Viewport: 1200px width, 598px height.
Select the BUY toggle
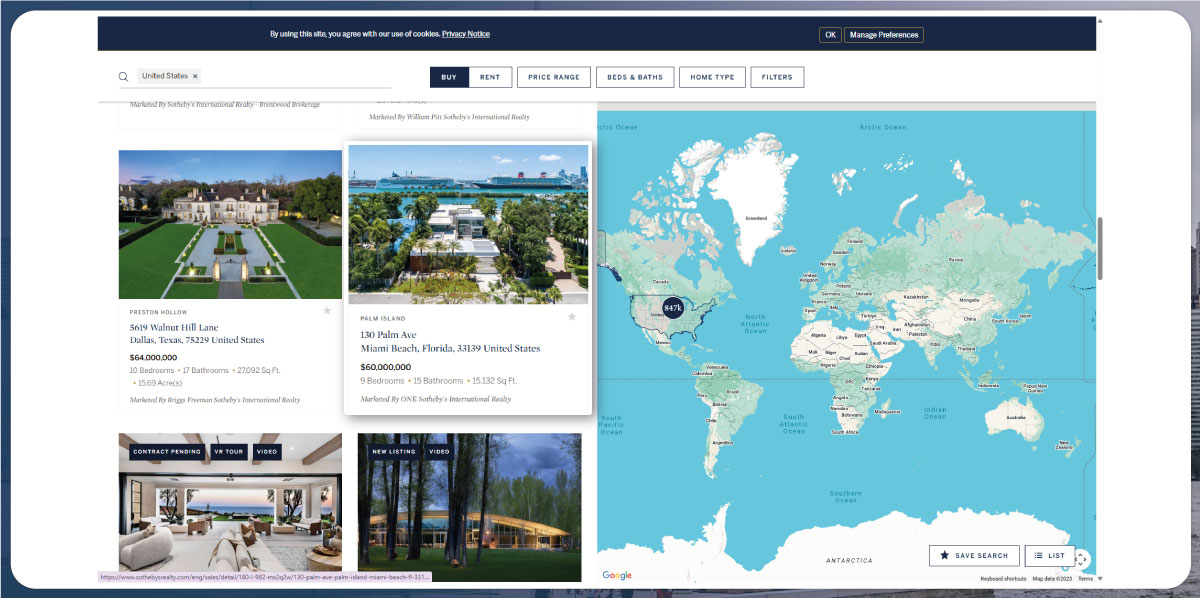(x=449, y=77)
